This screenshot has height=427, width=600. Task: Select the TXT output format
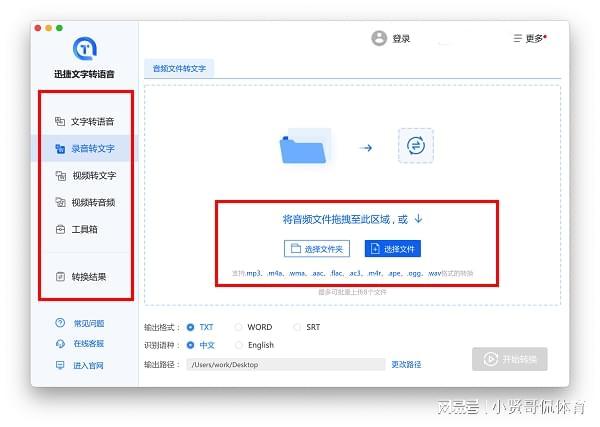(x=200, y=327)
